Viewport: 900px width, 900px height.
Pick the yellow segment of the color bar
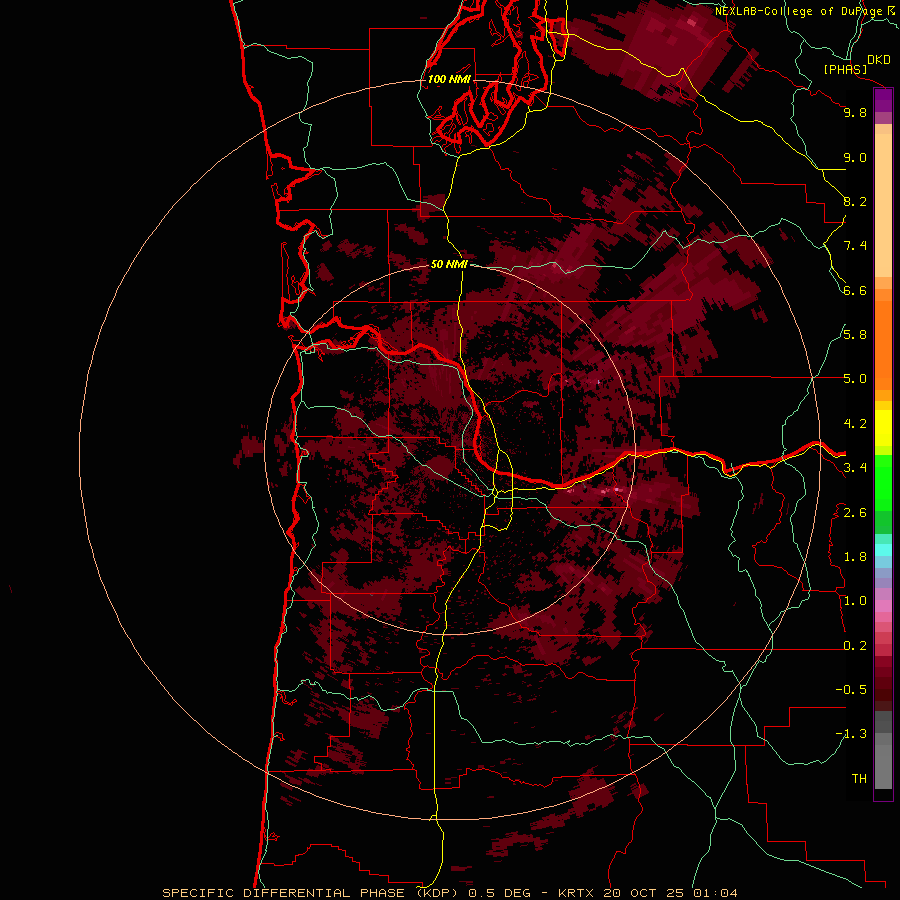click(x=883, y=428)
